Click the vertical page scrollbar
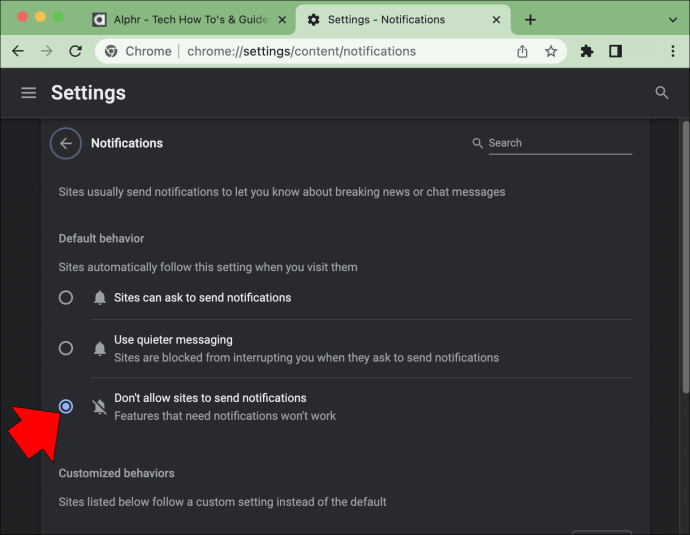Image resolution: width=690 pixels, height=535 pixels. click(686, 257)
